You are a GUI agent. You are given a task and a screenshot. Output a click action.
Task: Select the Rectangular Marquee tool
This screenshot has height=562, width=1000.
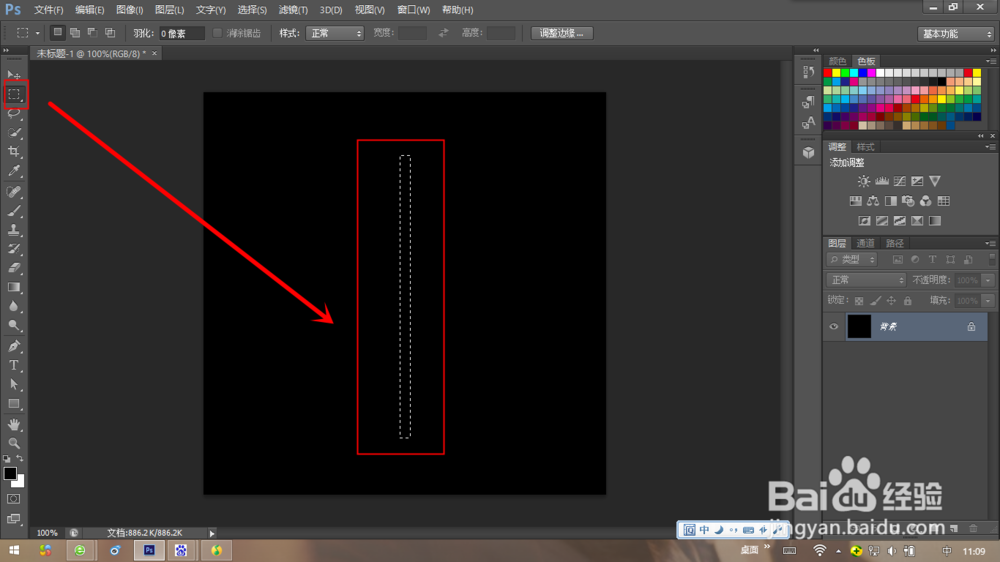[x=14, y=94]
